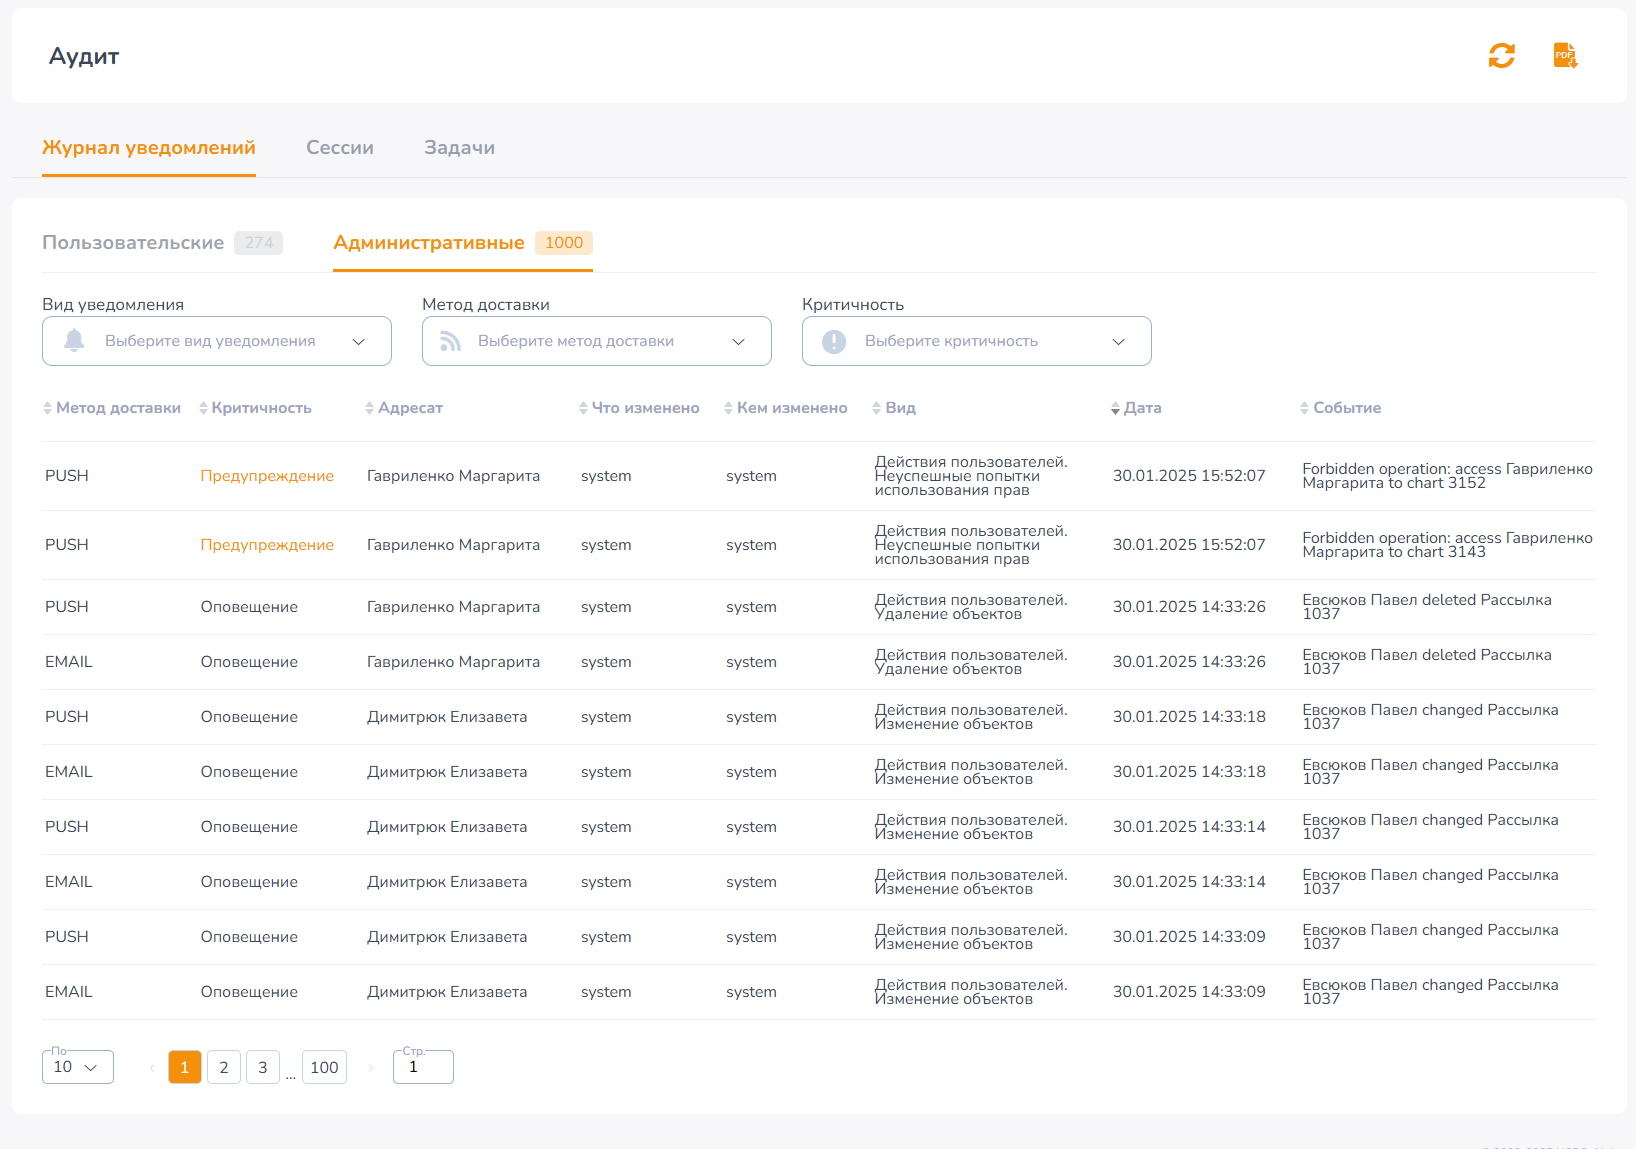
Task: Open the Метод доставки dropdown
Action: 597,341
